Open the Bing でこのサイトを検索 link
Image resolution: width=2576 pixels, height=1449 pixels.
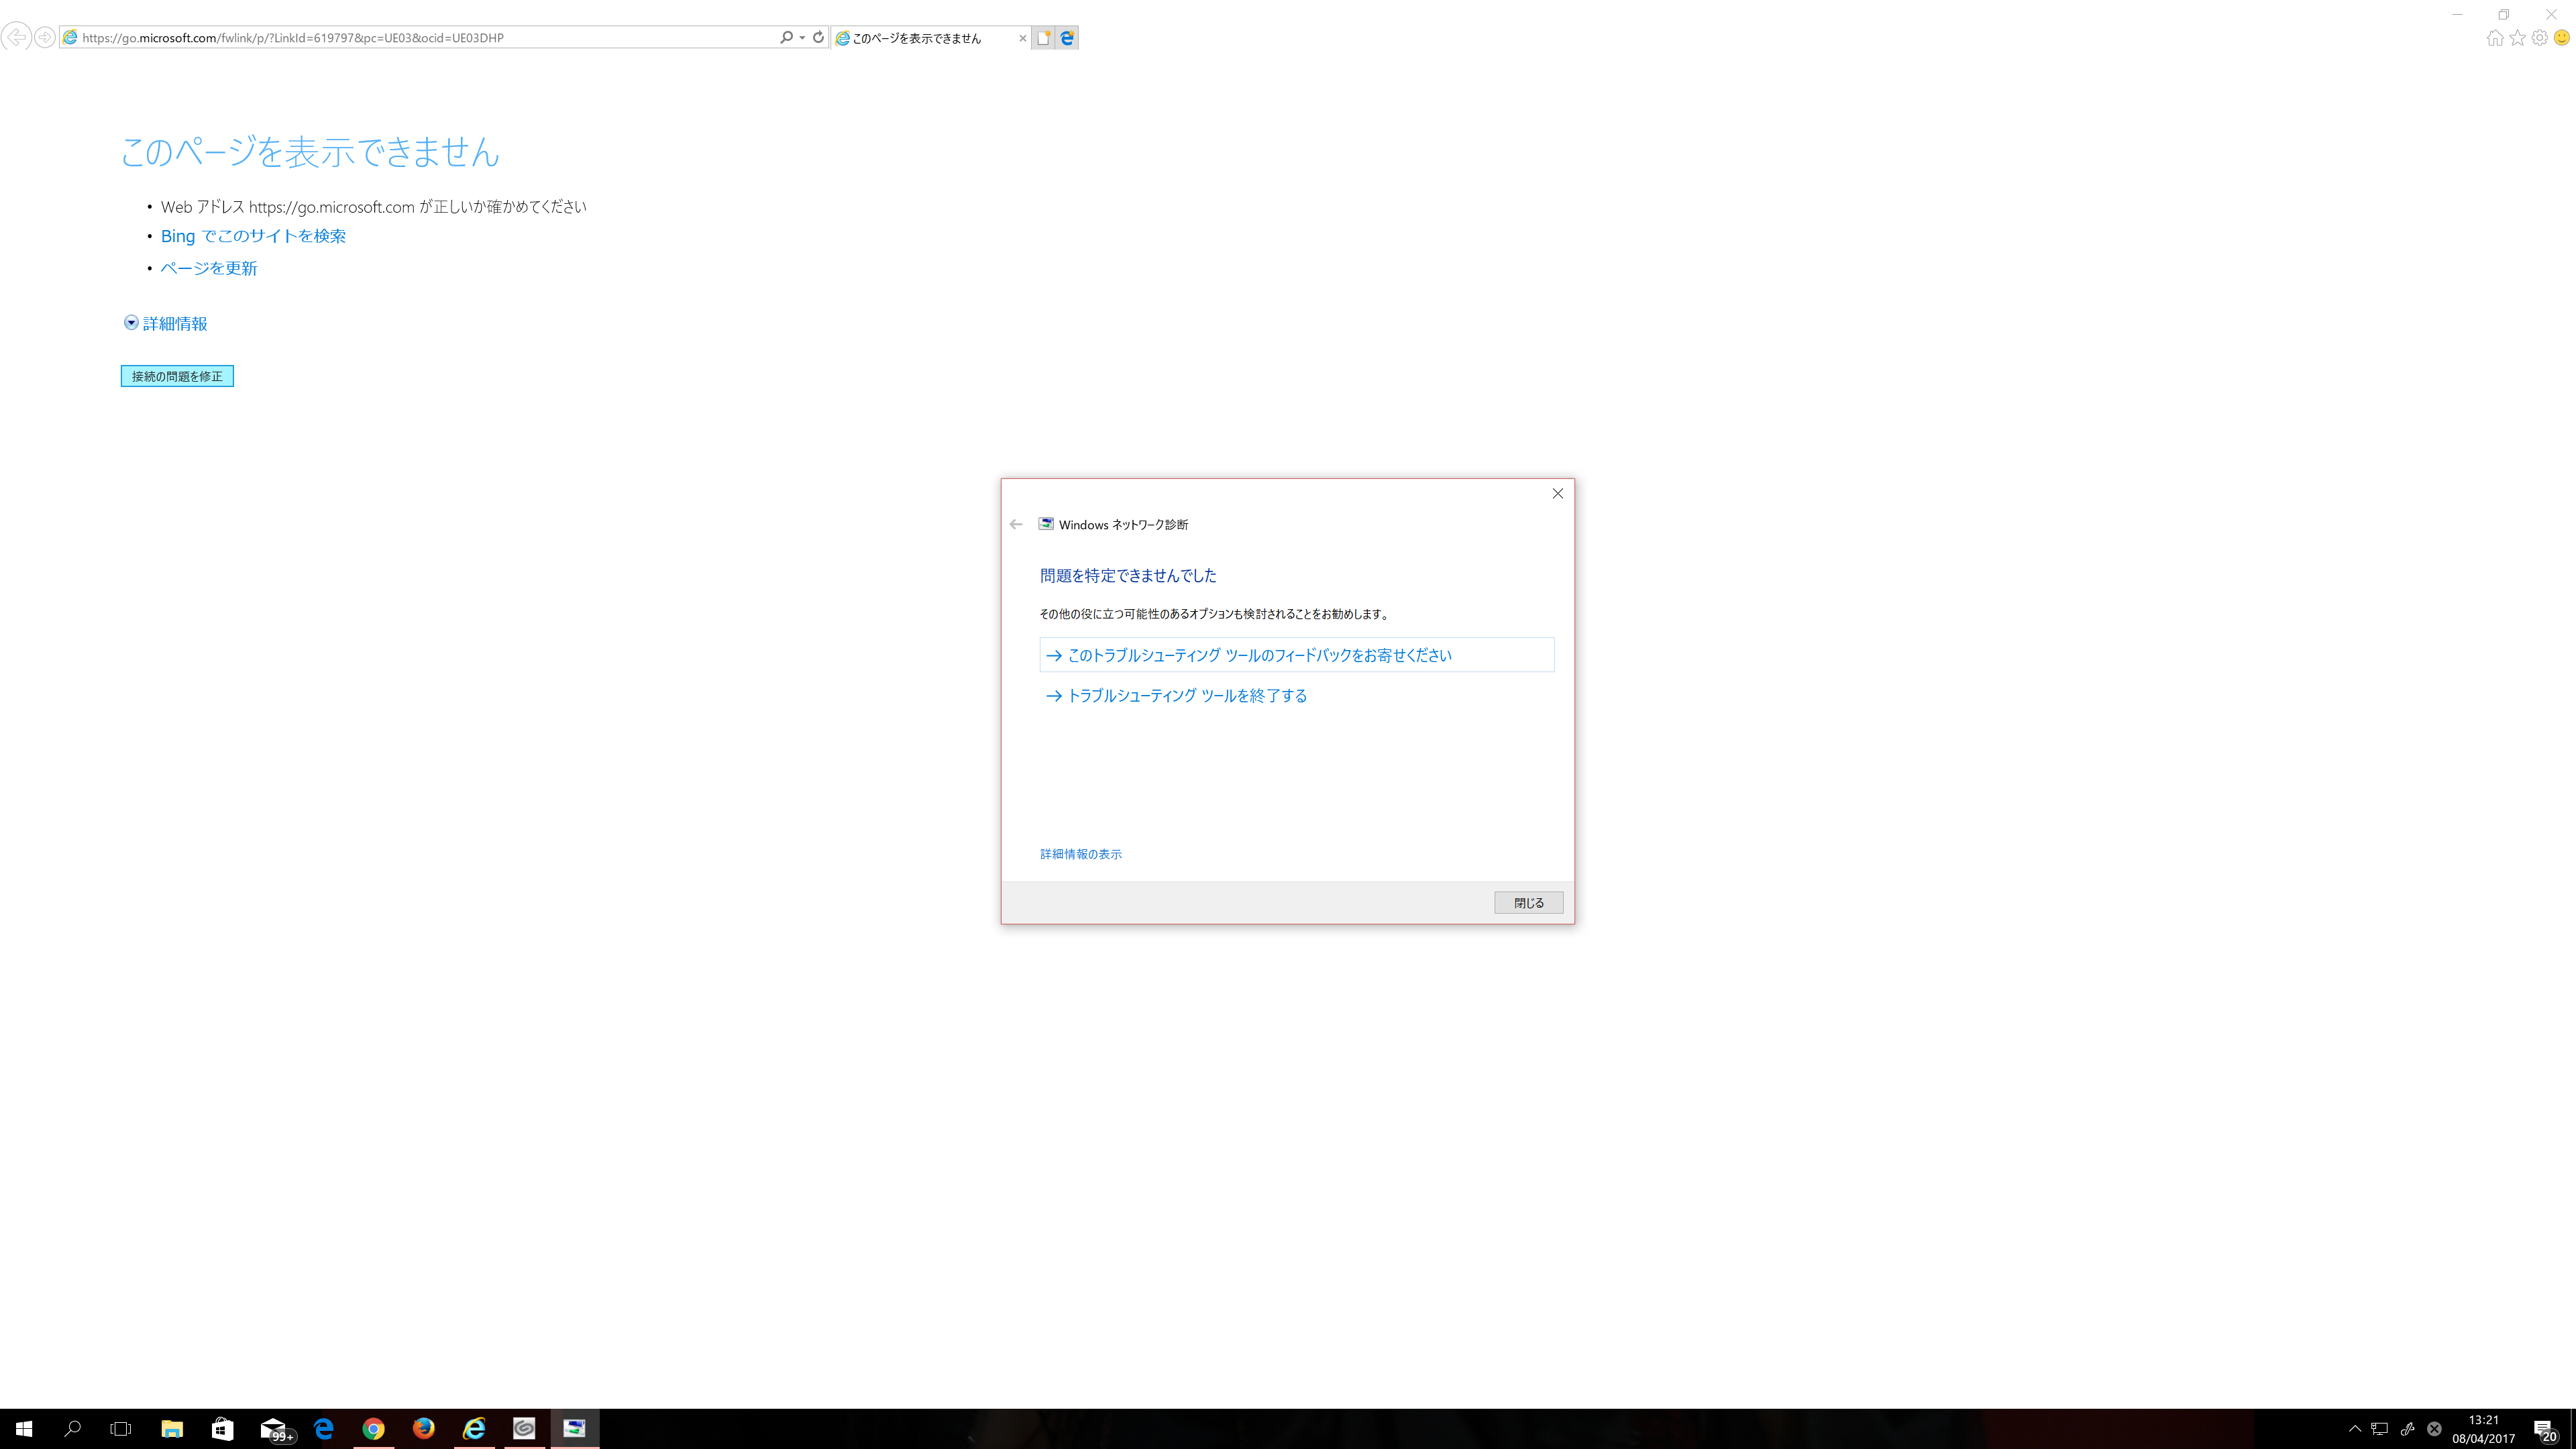click(253, 236)
